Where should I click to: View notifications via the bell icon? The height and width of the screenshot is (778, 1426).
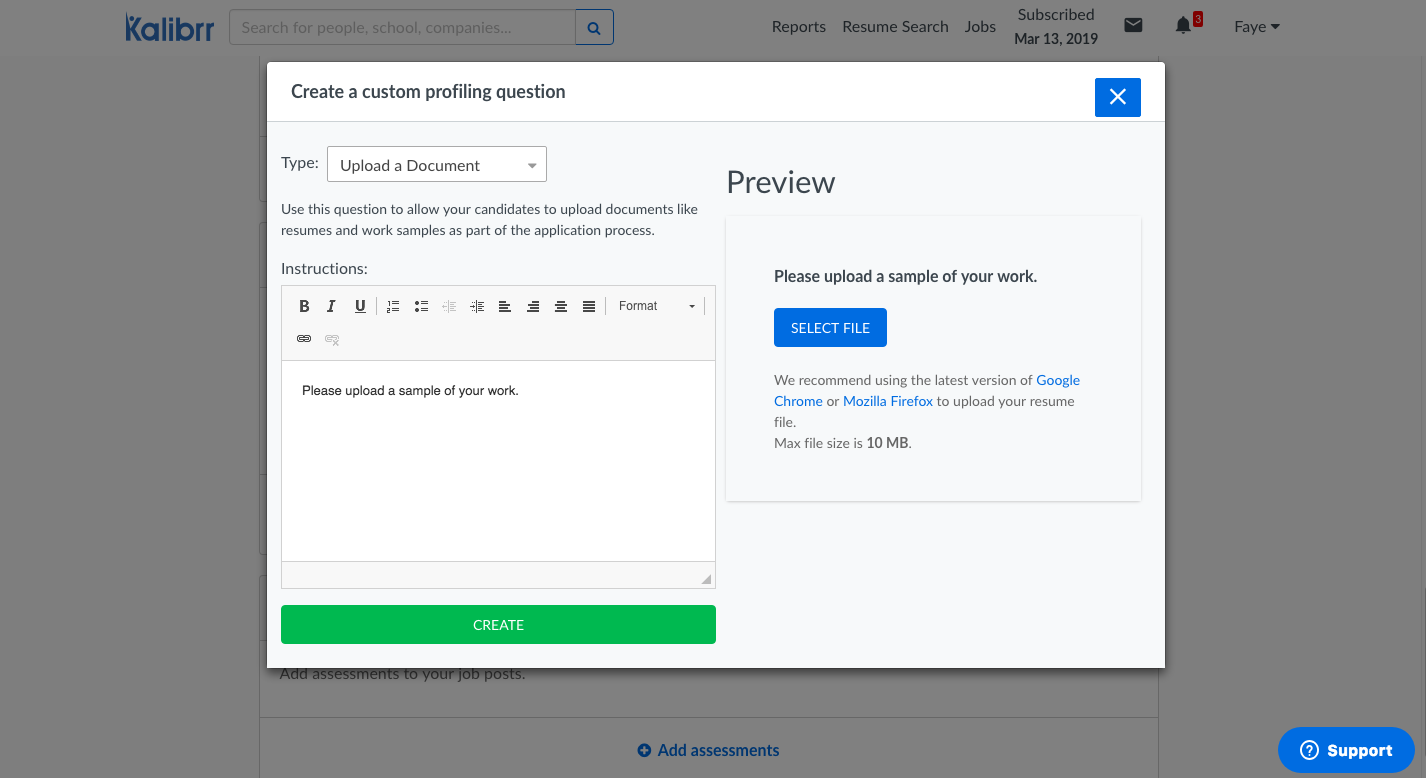pos(1183,26)
